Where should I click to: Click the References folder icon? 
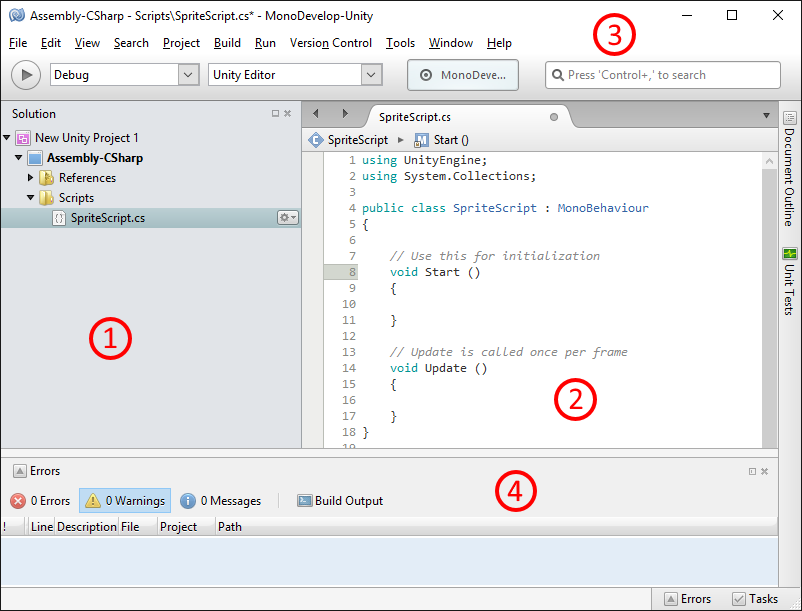(47, 178)
